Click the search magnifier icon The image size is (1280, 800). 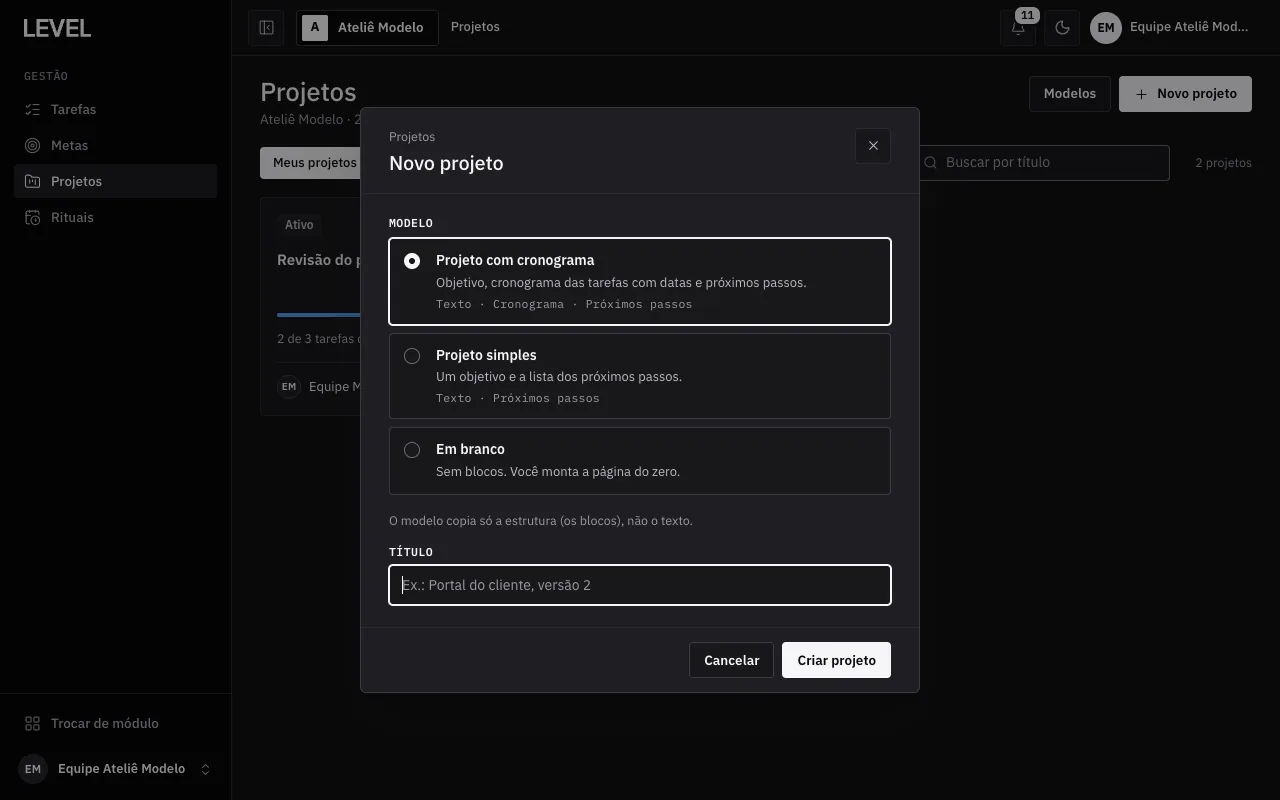click(x=931, y=162)
